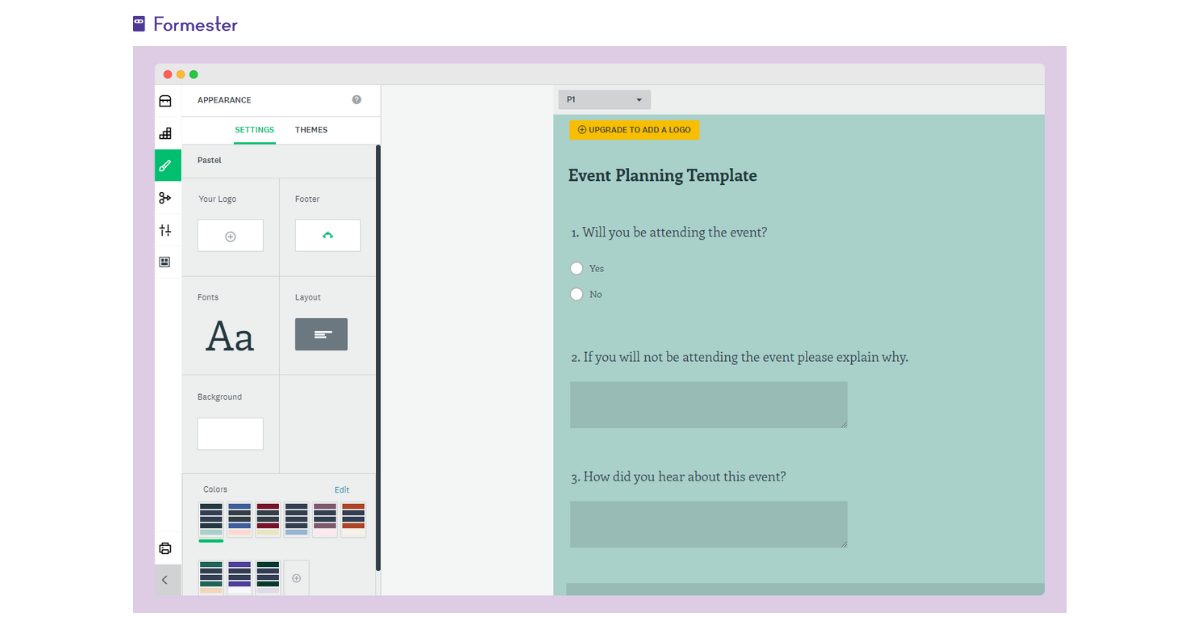Screen dimensions: 1200x630
Task: Add a new color palette with plus button
Action: (x=296, y=577)
